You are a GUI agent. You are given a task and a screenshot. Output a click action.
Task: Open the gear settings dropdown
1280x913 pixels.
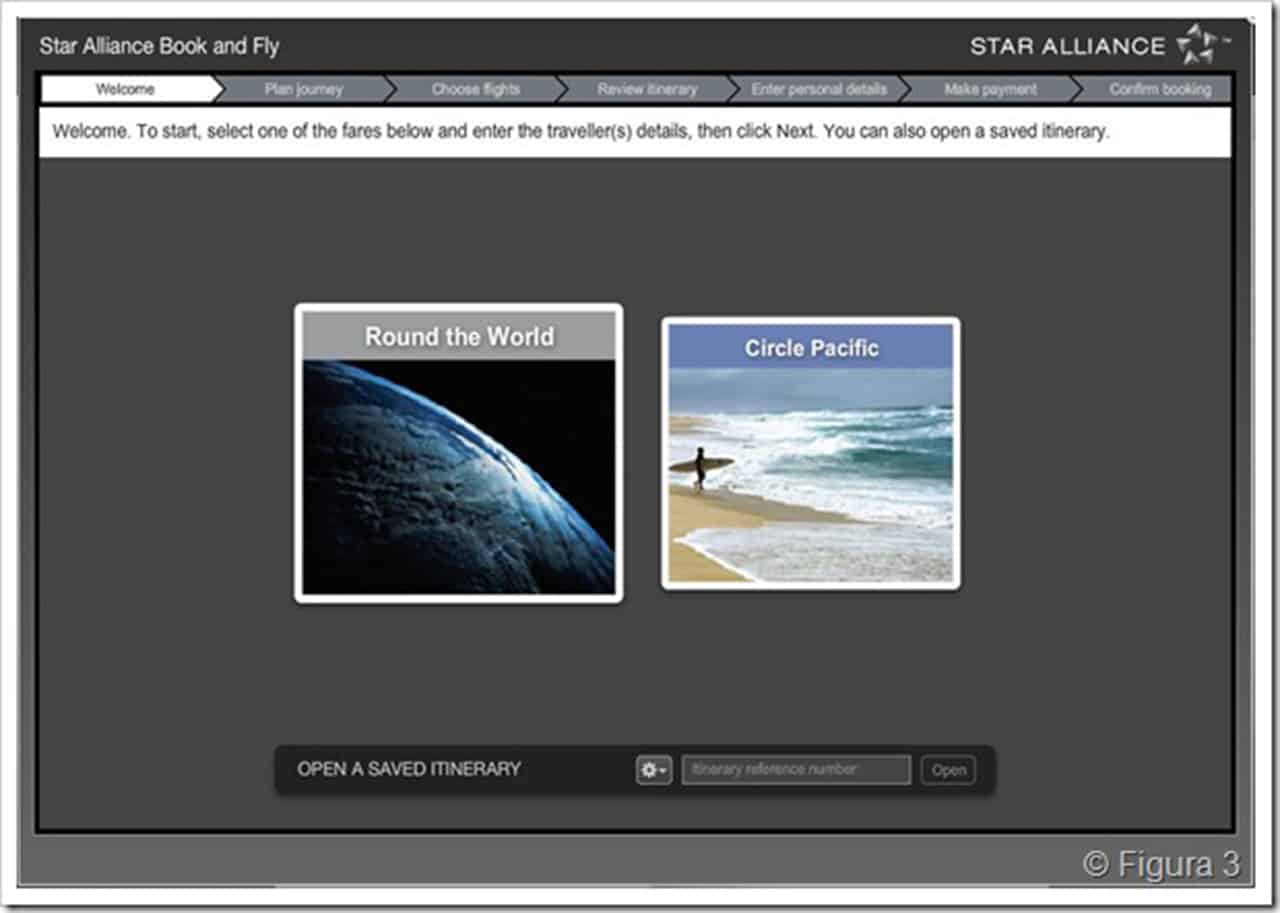coord(654,770)
